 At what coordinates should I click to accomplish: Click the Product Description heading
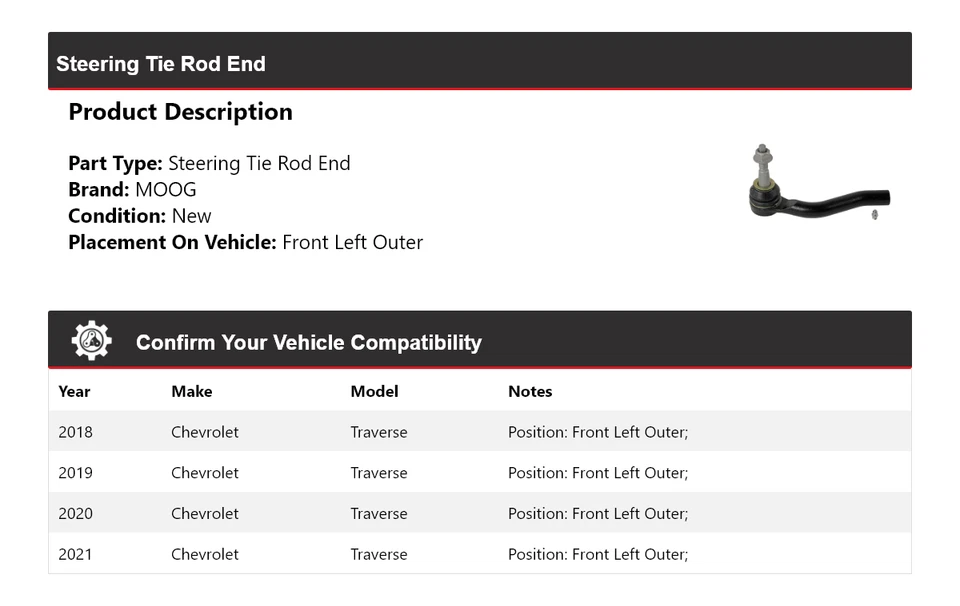[180, 112]
